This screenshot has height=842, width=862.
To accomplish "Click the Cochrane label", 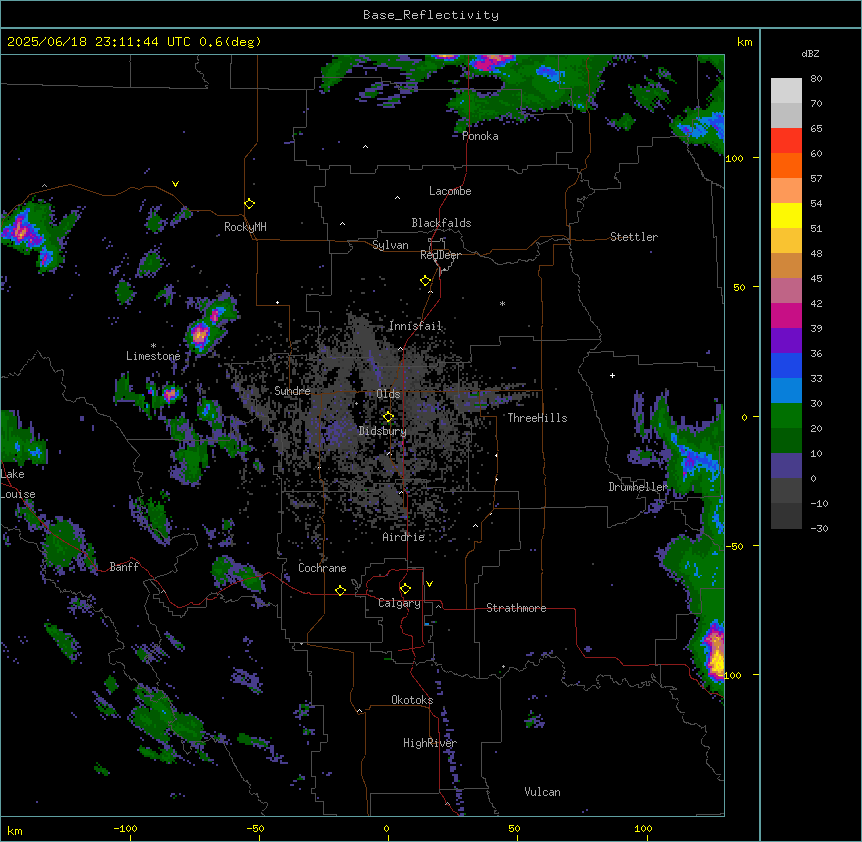I will (x=322, y=568).
